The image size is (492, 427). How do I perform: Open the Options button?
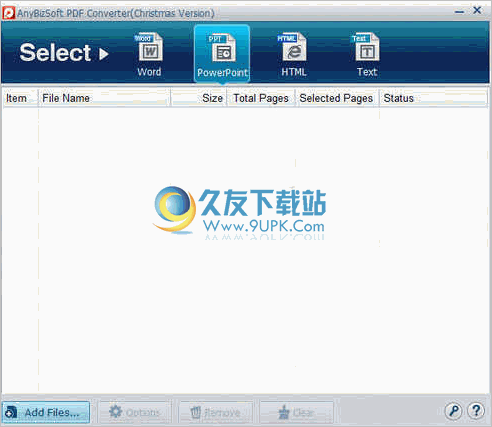[x=136, y=412]
